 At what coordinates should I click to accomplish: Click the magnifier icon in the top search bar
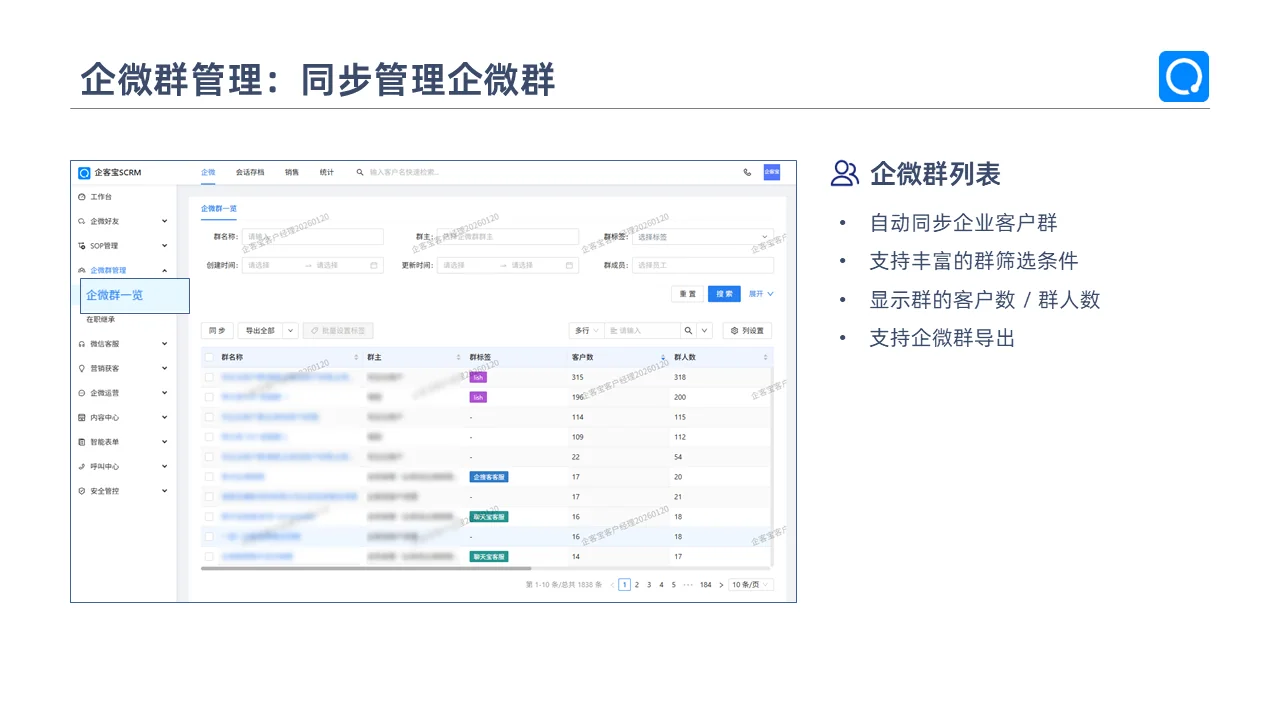coord(360,172)
